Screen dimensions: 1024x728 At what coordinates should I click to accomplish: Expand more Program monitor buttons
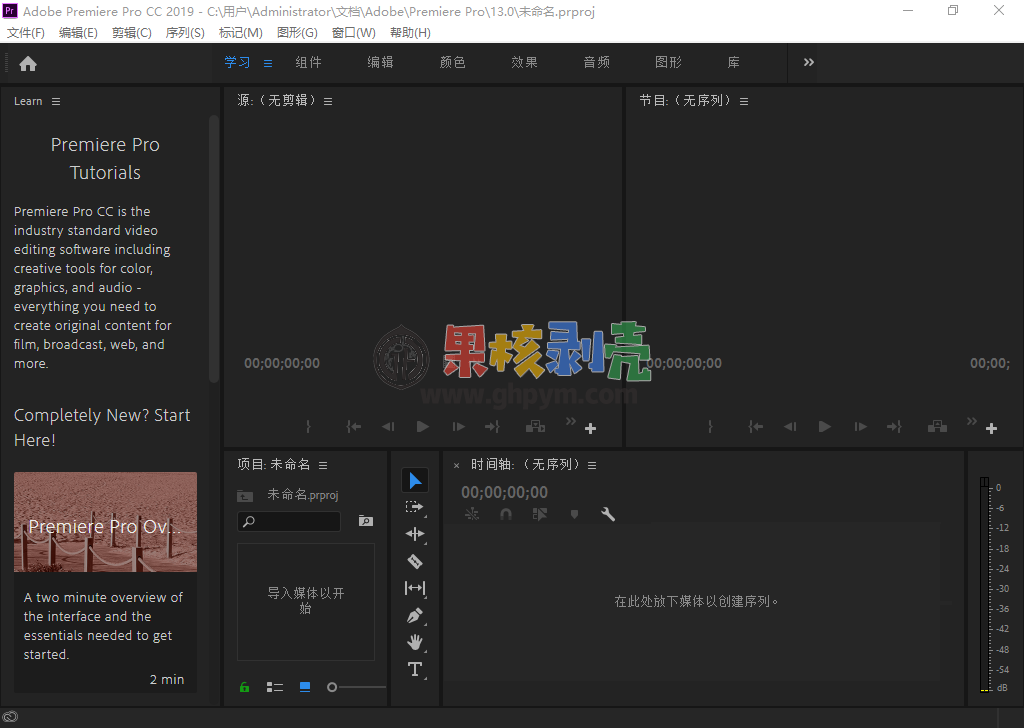[x=972, y=421]
